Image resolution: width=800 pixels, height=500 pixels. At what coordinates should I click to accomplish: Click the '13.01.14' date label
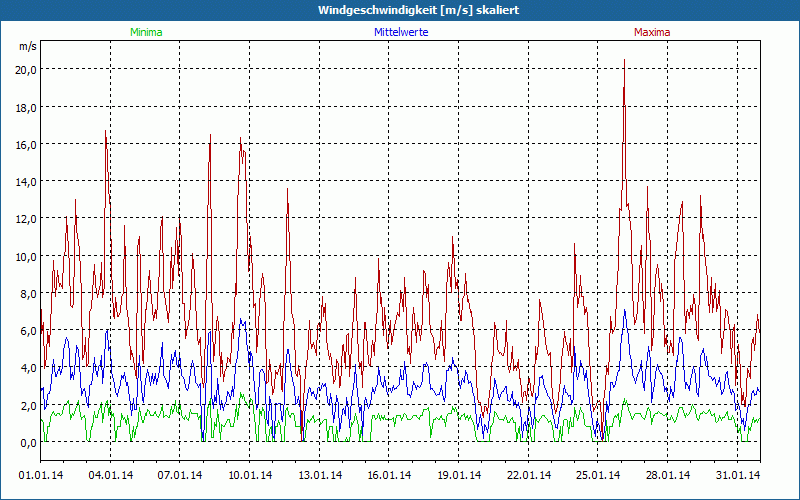tap(320, 475)
